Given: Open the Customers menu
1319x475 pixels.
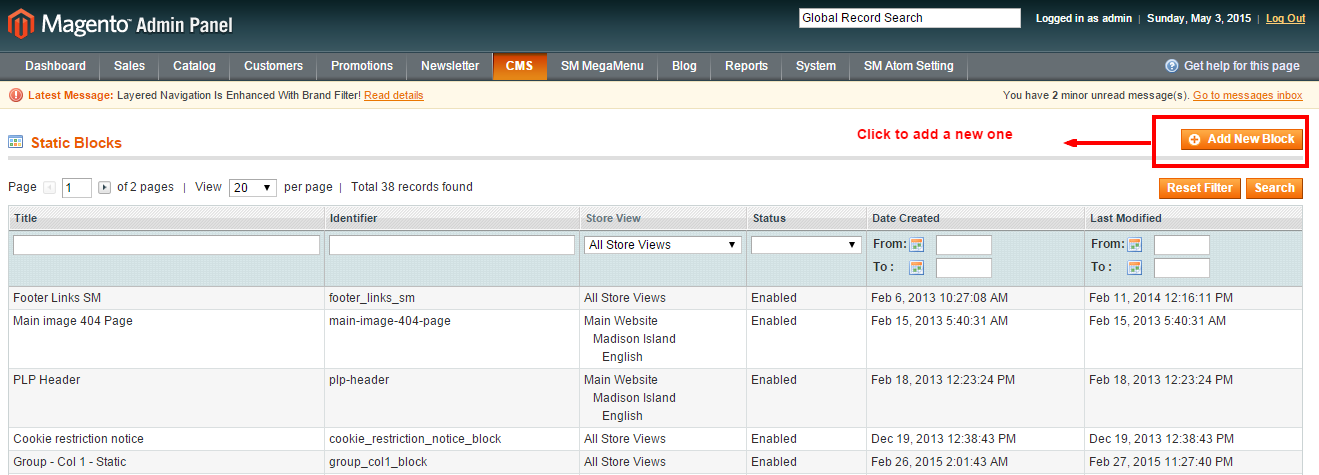Looking at the screenshot, I should click(273, 66).
